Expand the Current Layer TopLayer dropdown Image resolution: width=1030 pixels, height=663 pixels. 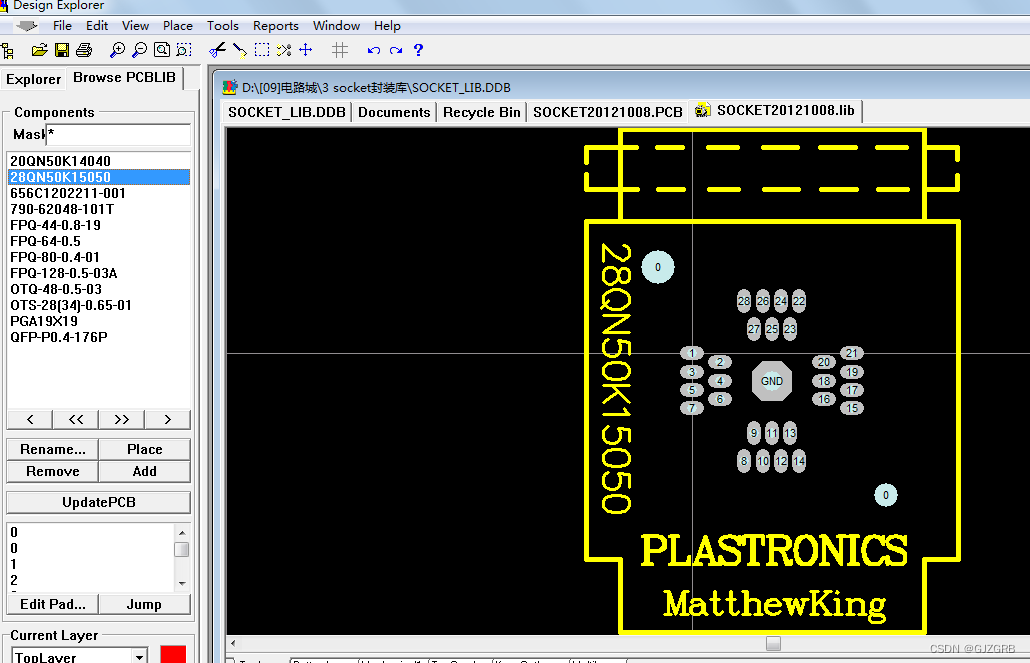[x=139, y=656]
